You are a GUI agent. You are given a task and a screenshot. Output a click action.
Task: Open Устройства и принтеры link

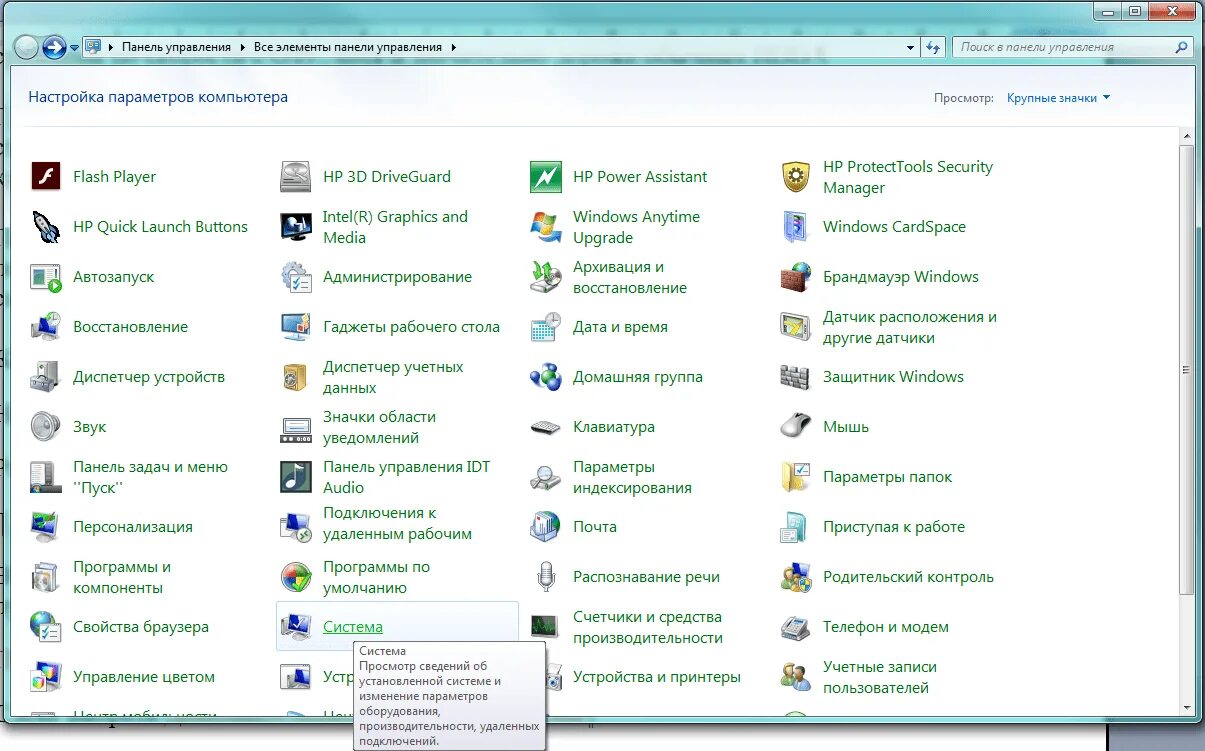pyautogui.click(x=657, y=677)
